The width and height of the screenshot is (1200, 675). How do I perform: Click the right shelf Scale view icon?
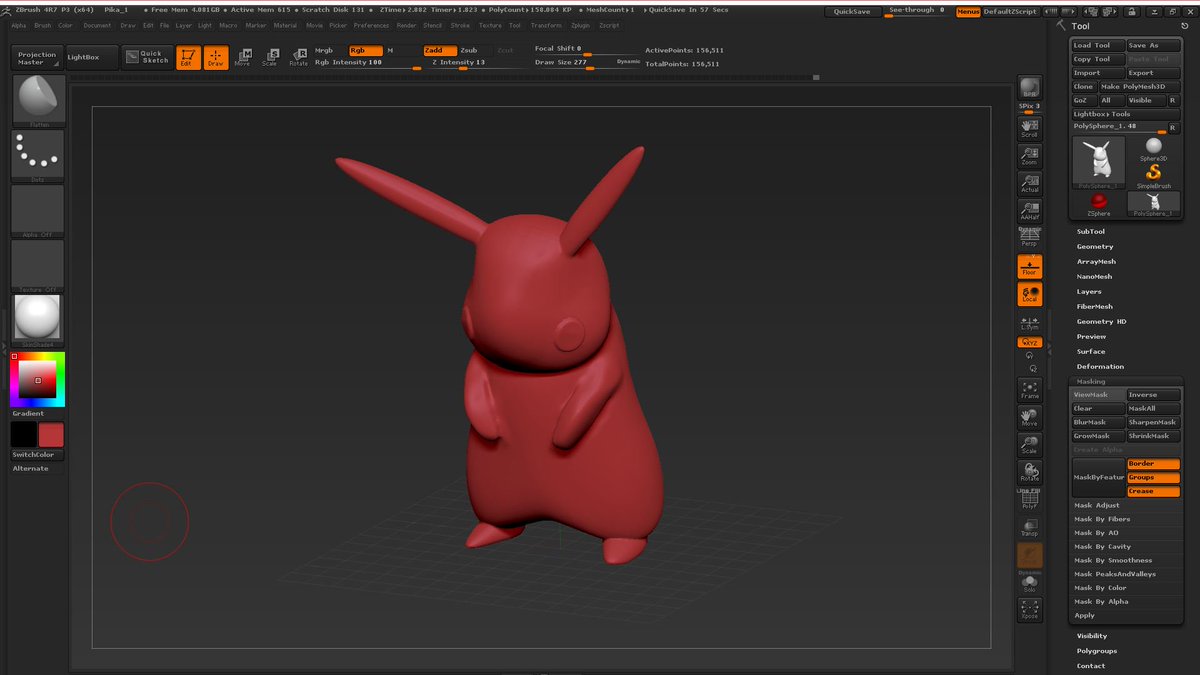point(1029,445)
